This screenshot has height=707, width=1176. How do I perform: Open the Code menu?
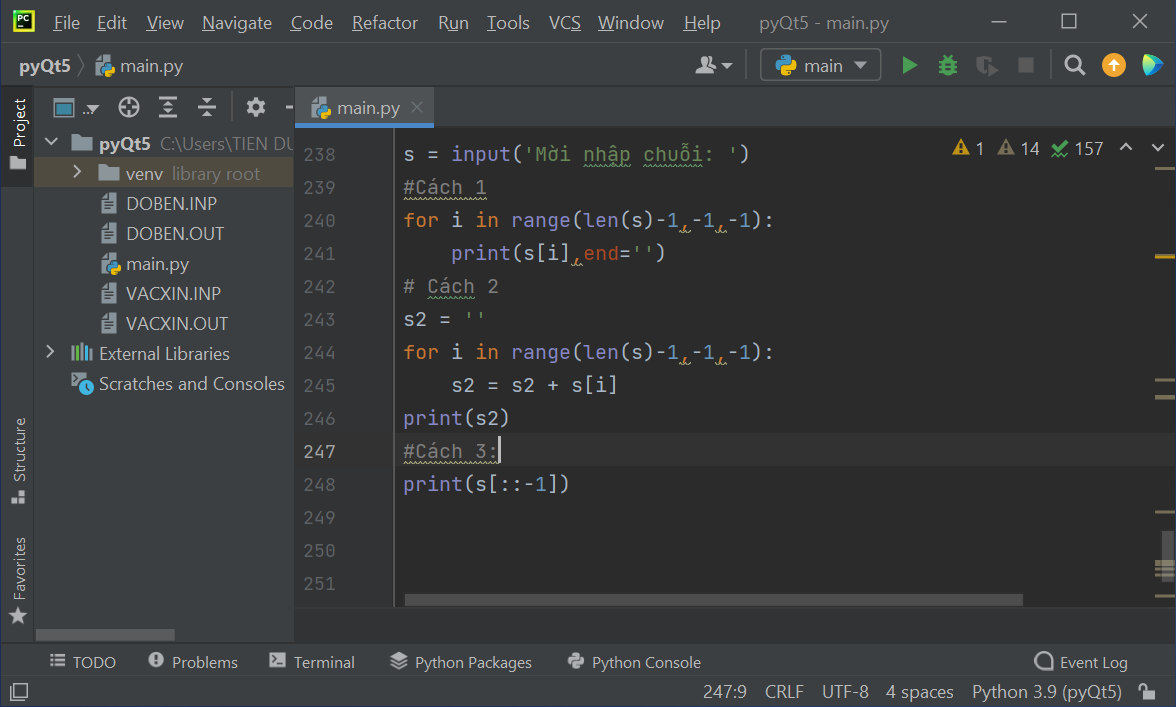pyautogui.click(x=312, y=23)
